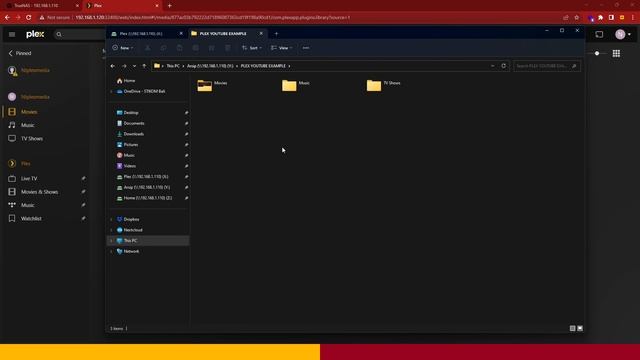This screenshot has height=360, width=640.
Task: Open the Sort dropdown in Explorer toolbar
Action: (251, 48)
